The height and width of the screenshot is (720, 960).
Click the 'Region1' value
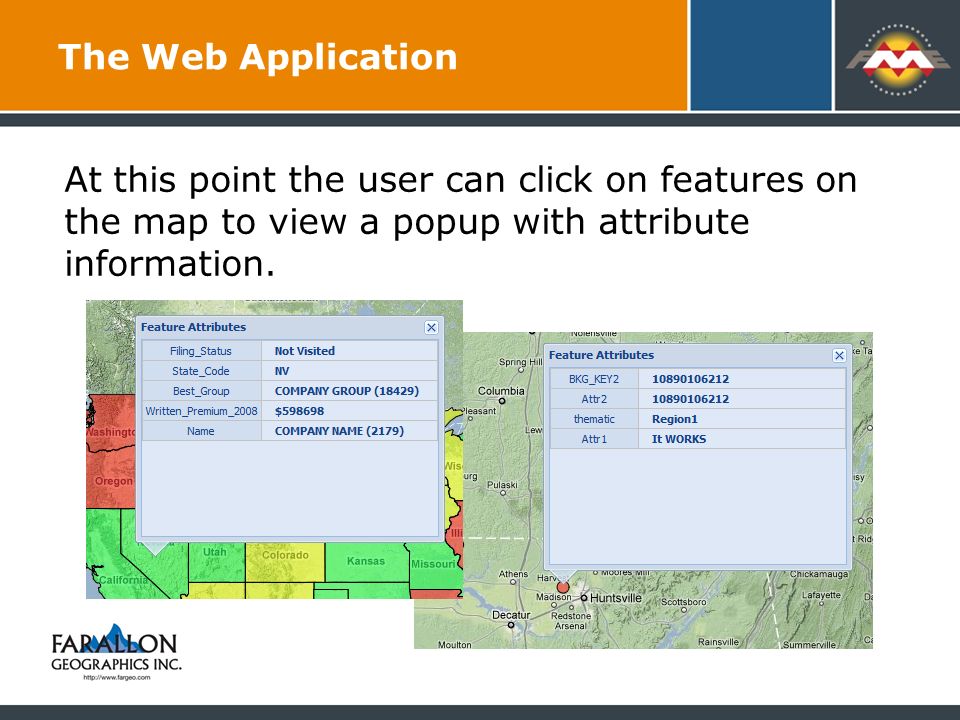click(675, 419)
